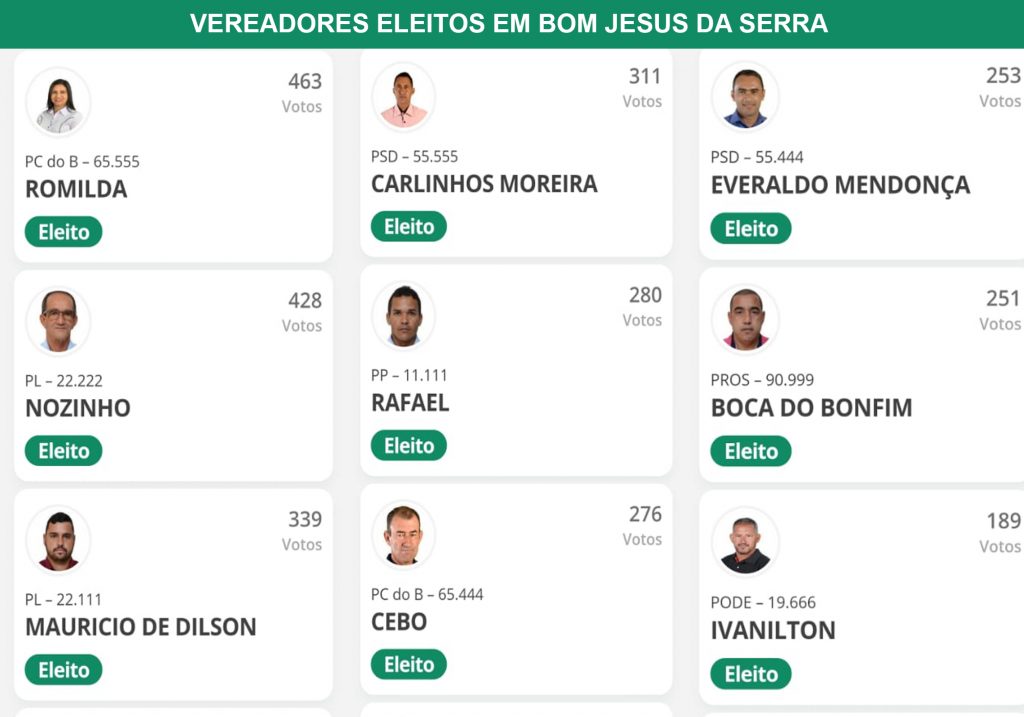The height and width of the screenshot is (717, 1024).
Task: Click Romilda's candidate photo
Action: click(58, 103)
